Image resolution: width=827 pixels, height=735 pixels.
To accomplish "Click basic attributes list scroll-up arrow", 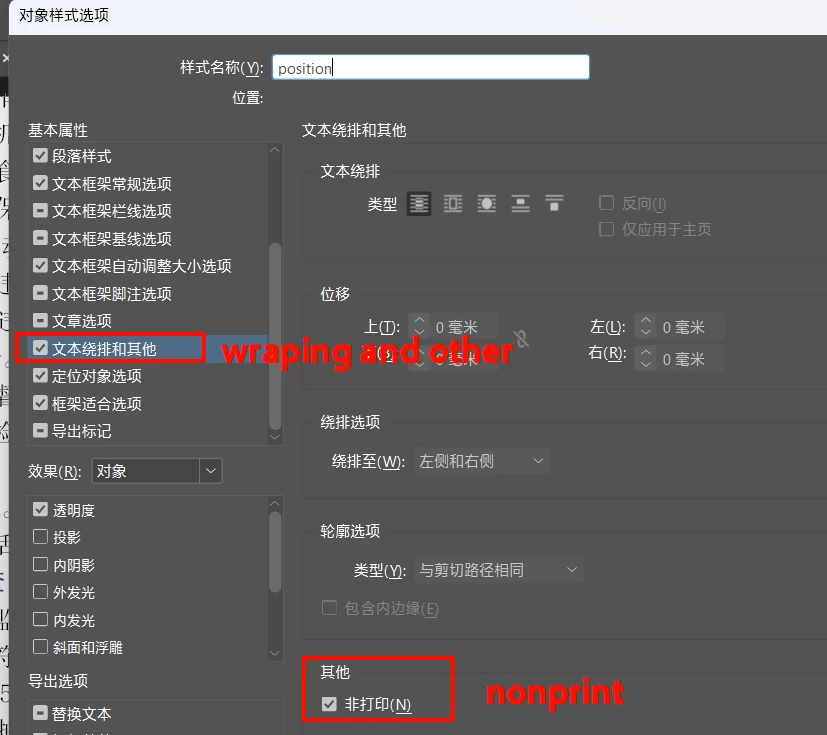I will (x=275, y=150).
